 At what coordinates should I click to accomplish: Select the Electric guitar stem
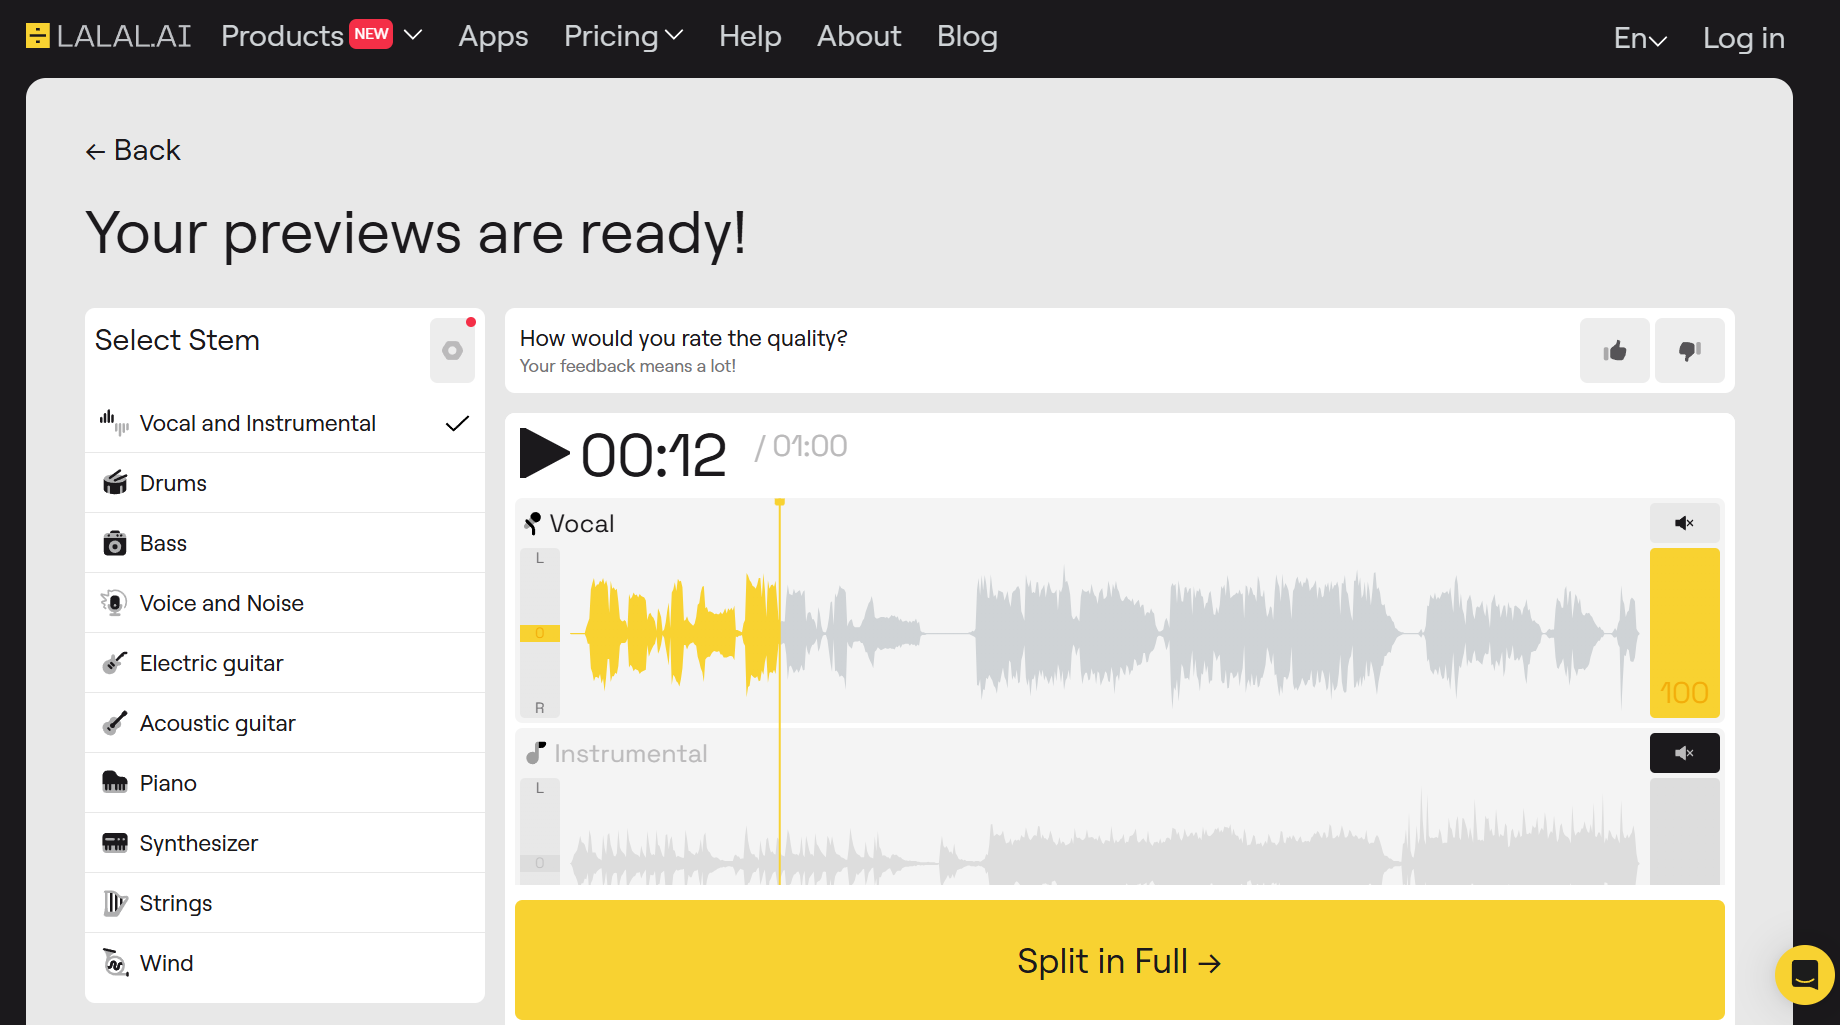coord(210,662)
